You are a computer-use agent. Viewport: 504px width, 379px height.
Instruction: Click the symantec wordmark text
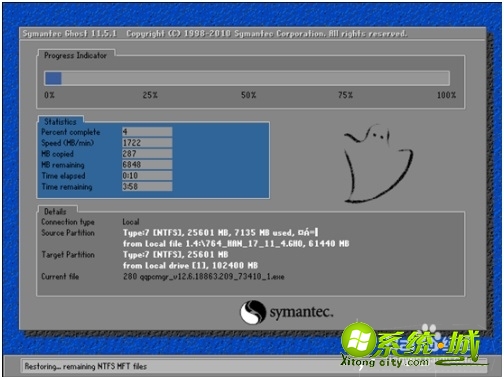tap(301, 313)
